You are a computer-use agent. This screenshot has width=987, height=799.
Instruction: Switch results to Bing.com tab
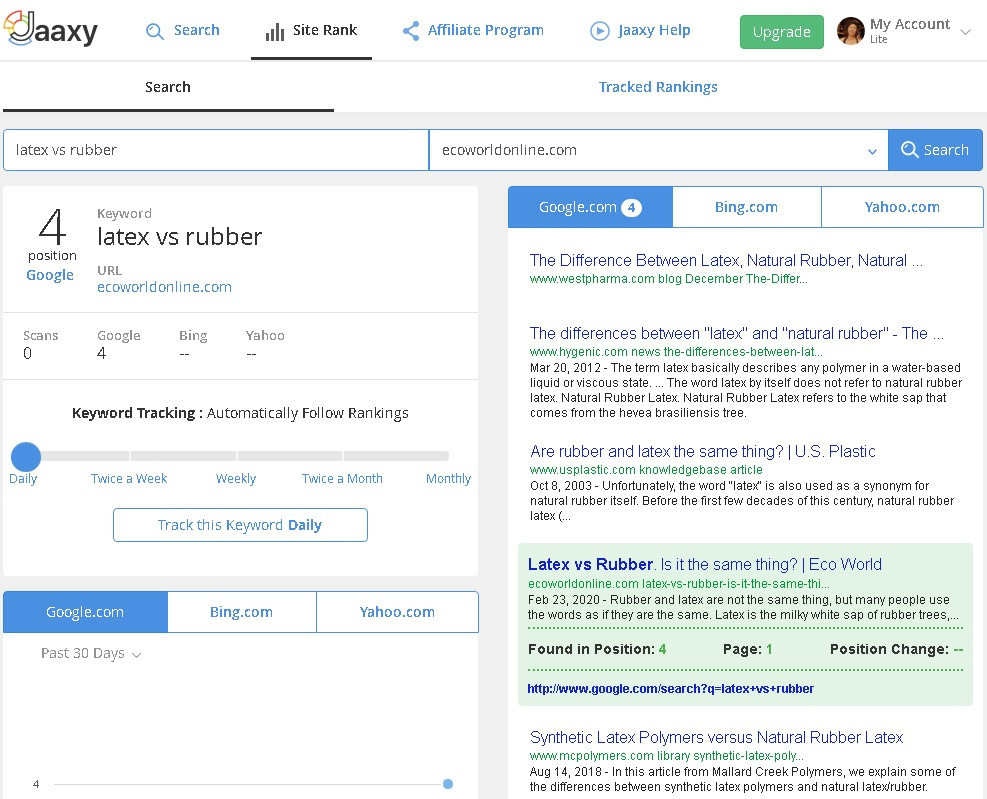tap(747, 207)
